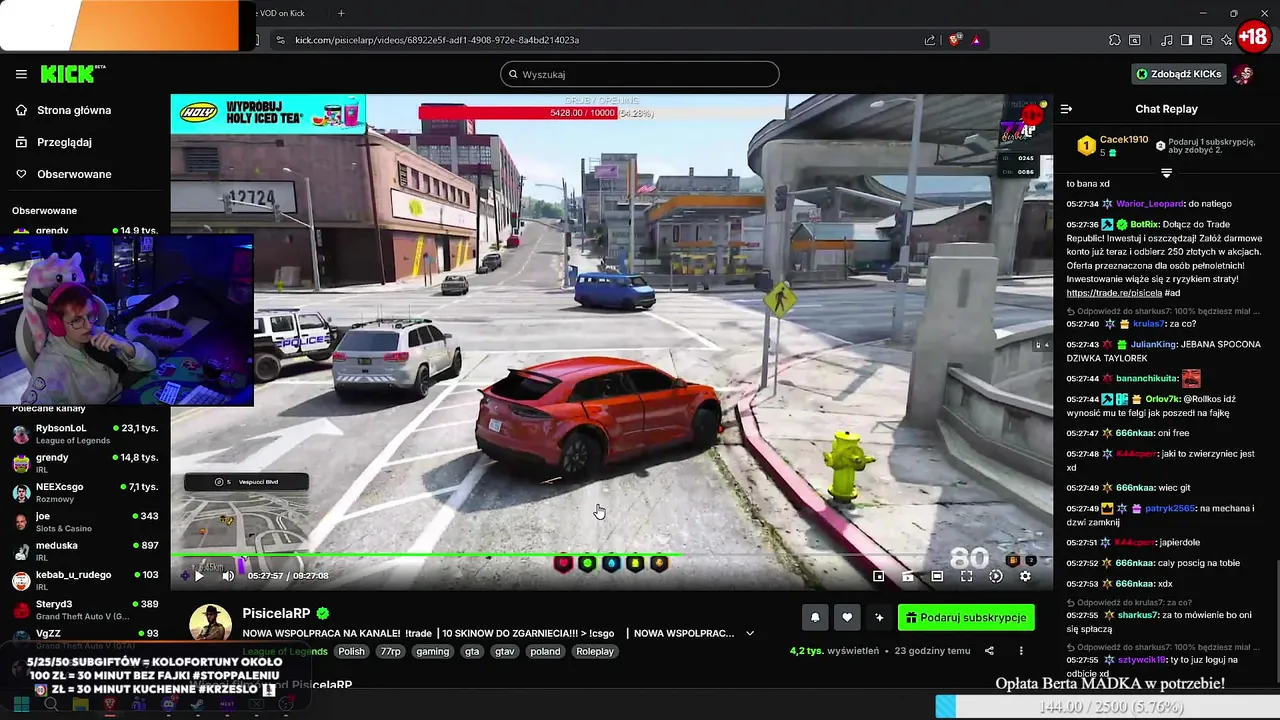Screen dimensions: 1280x720
Task: Open NEEXcsgo recommended channel
Action: 85,492
